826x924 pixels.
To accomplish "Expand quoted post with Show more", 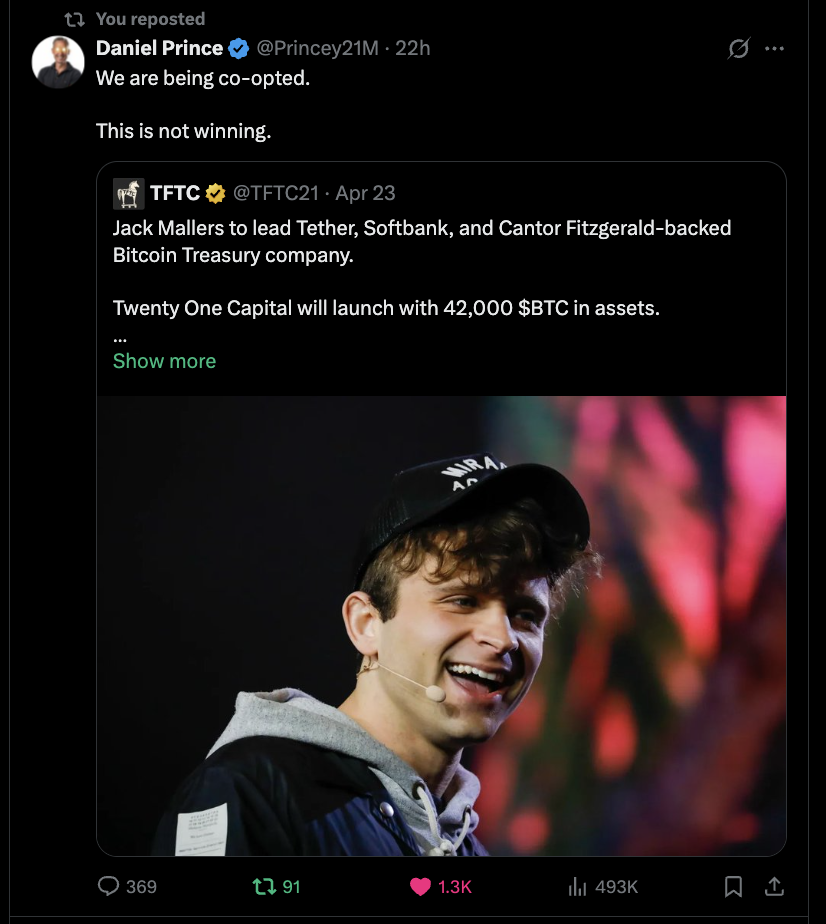I will click(164, 361).
